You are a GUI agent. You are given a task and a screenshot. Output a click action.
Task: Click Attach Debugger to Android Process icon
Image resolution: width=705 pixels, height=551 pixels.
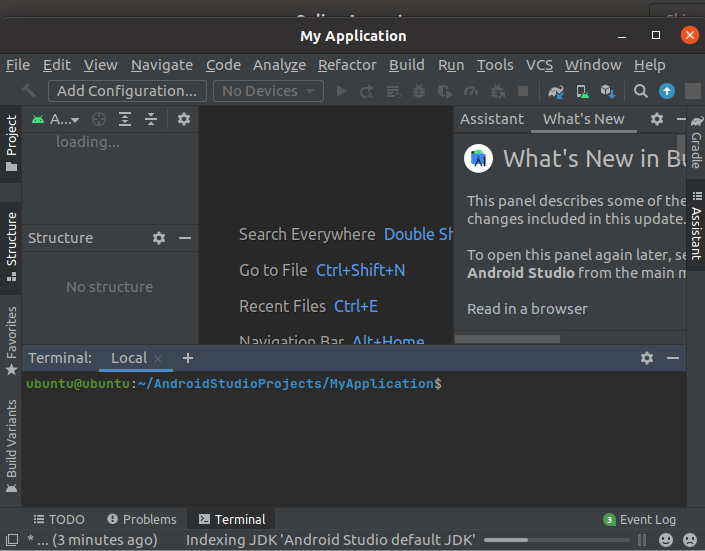[x=497, y=91]
